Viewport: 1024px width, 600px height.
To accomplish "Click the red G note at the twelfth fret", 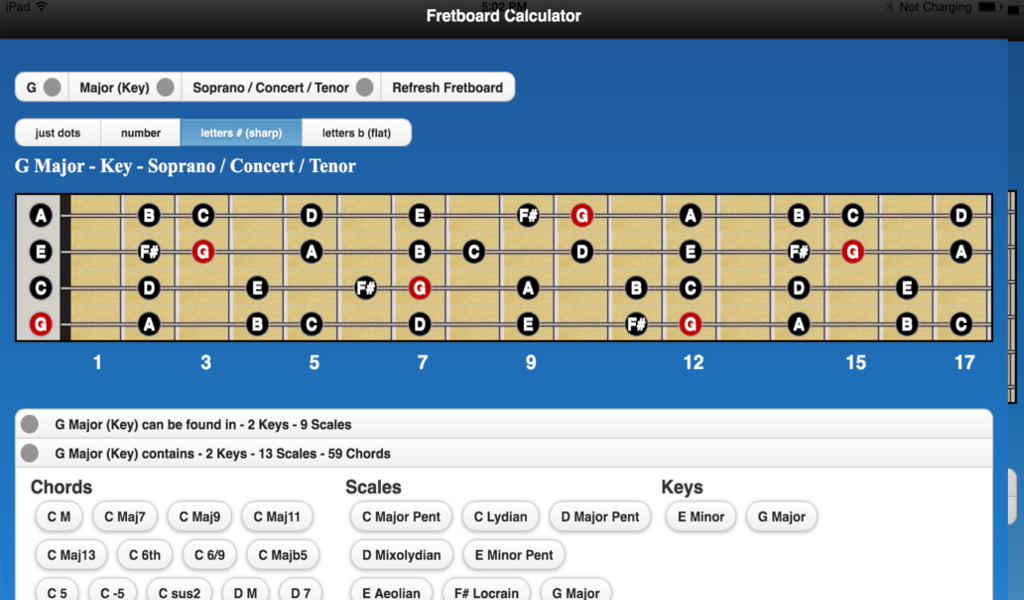I will pos(693,324).
